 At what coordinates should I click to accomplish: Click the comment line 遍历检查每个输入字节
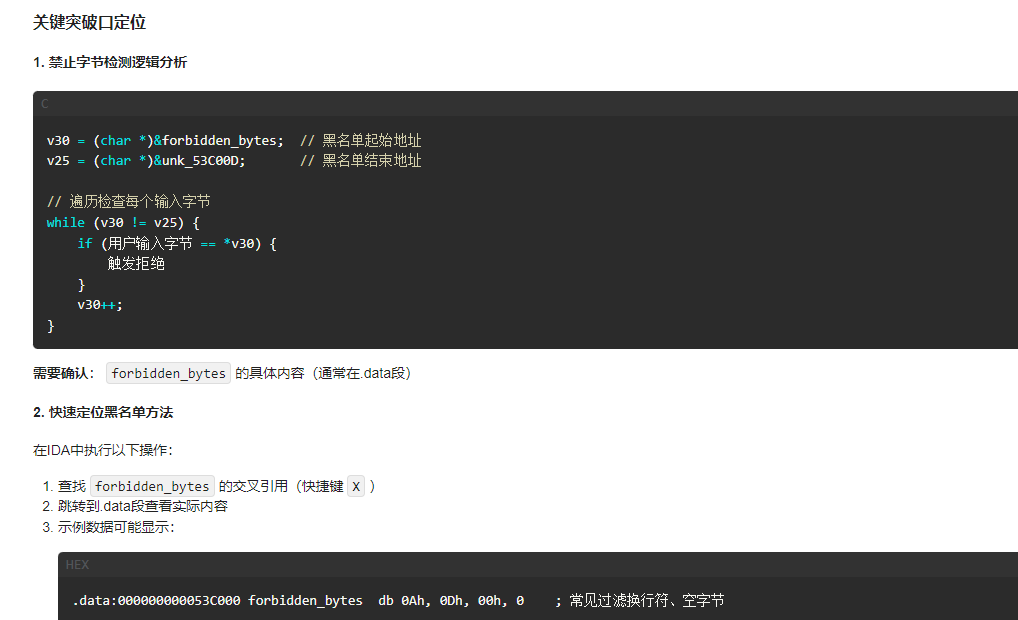(129, 201)
